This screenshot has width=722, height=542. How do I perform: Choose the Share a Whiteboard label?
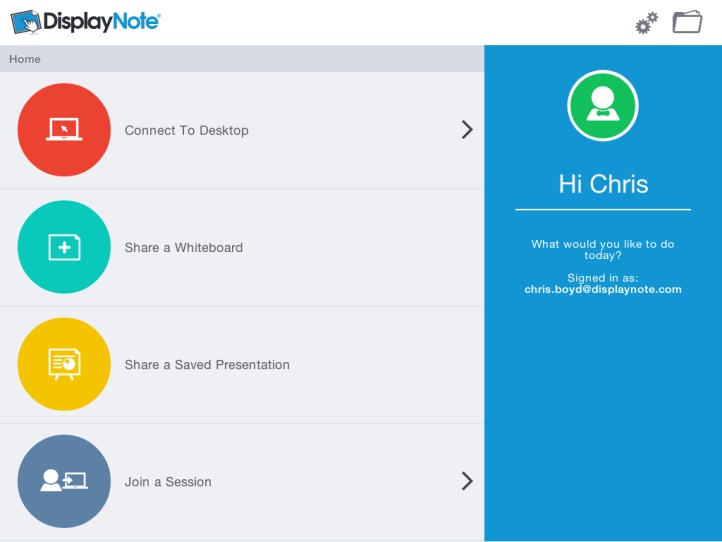[x=184, y=247]
